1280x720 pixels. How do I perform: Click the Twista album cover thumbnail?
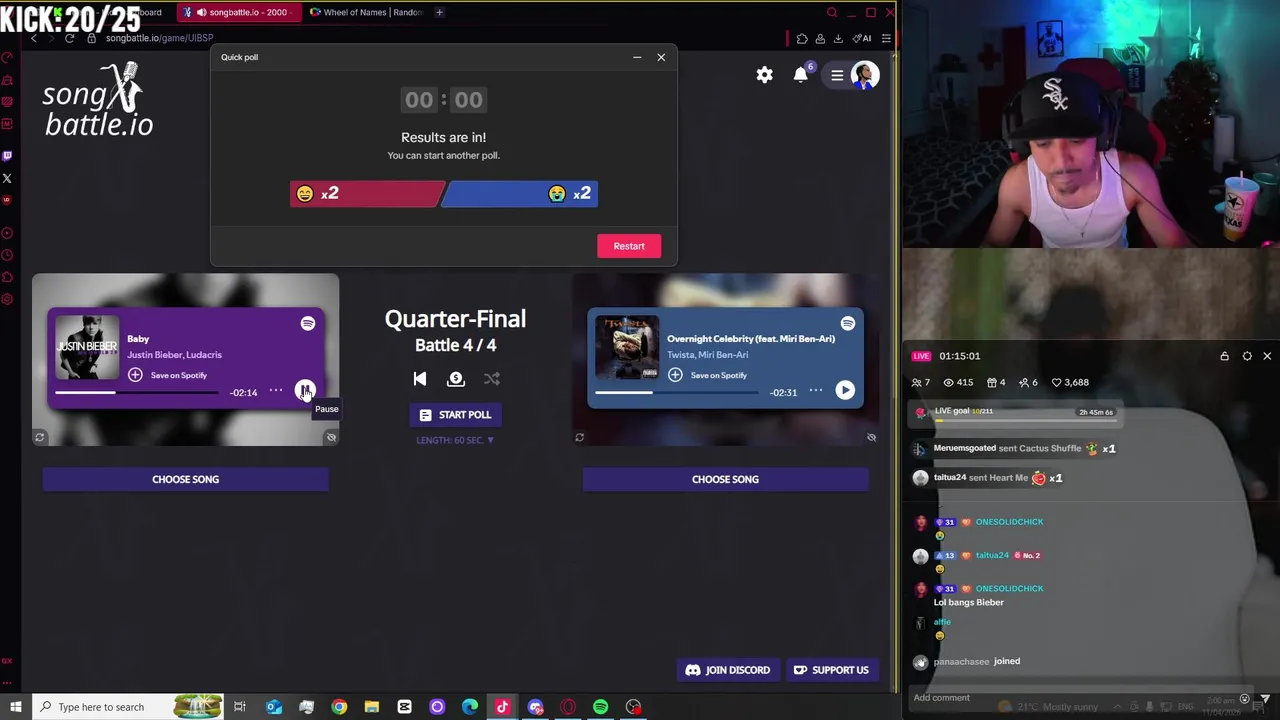[627, 347]
